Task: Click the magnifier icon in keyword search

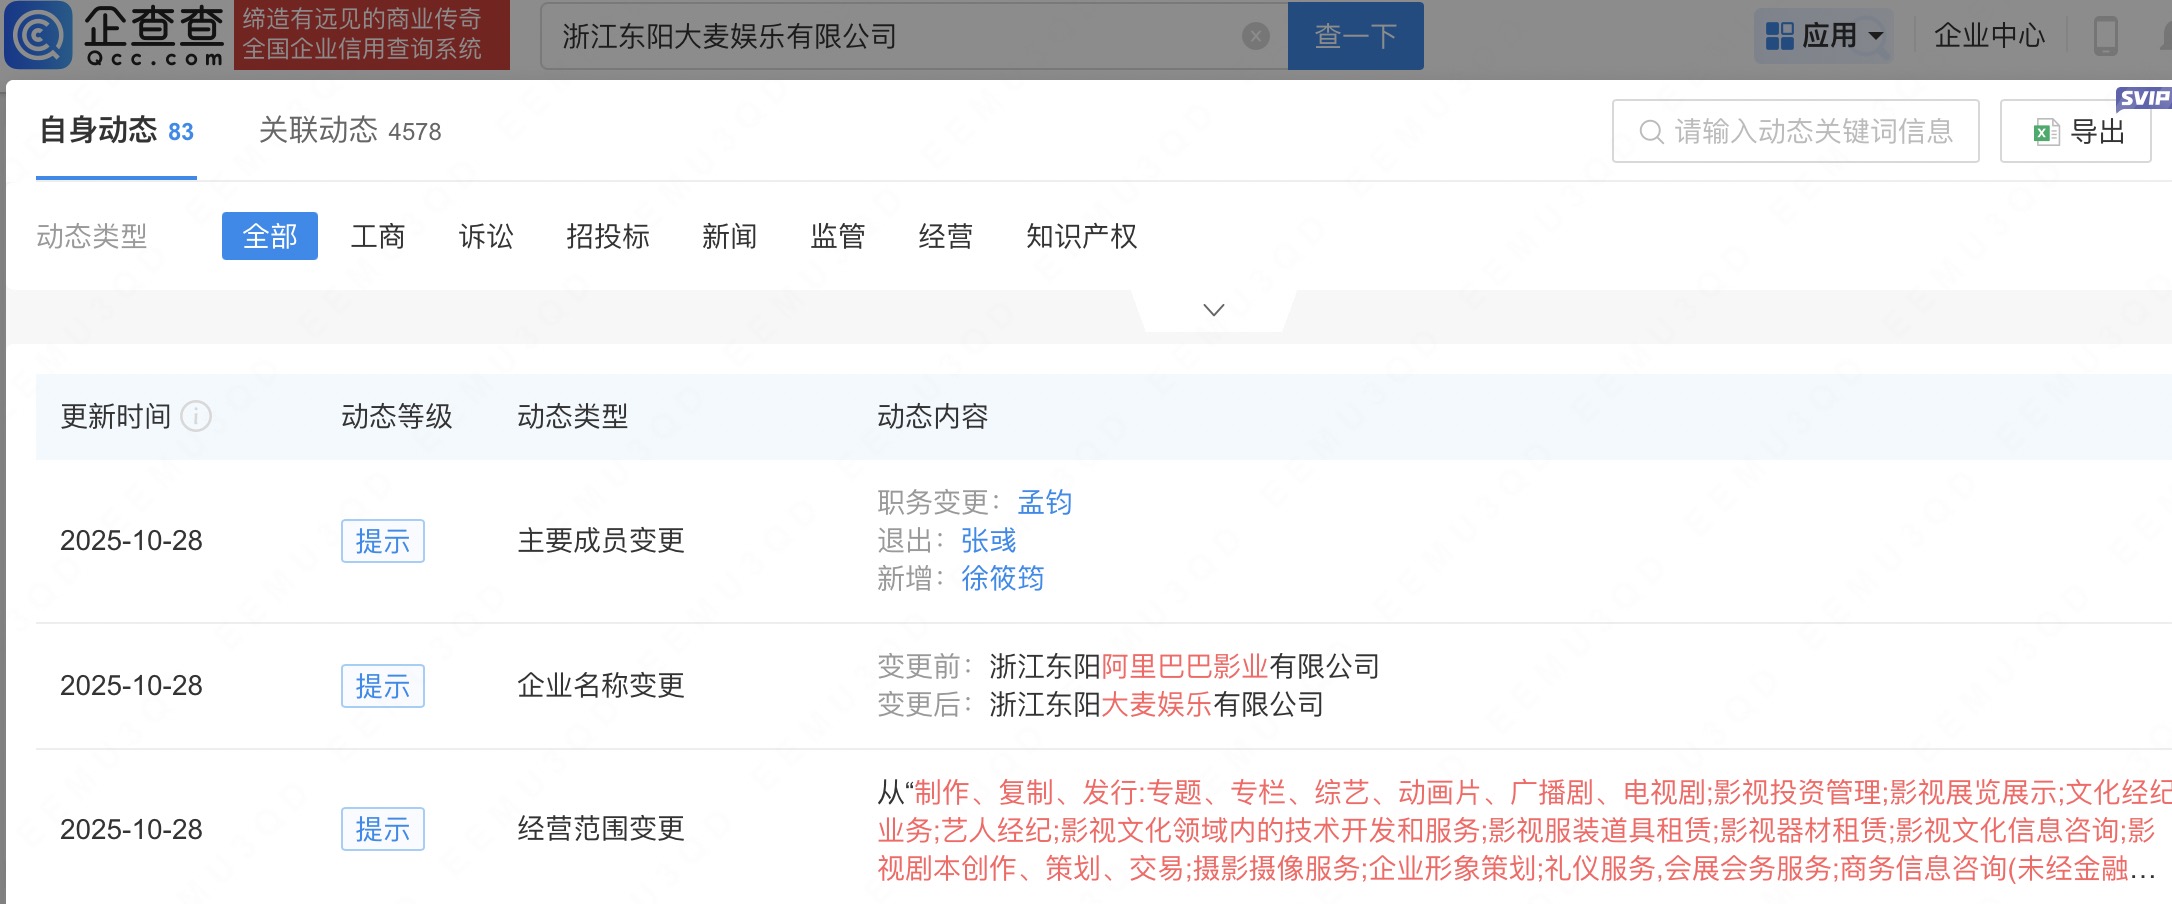Action: (1651, 132)
